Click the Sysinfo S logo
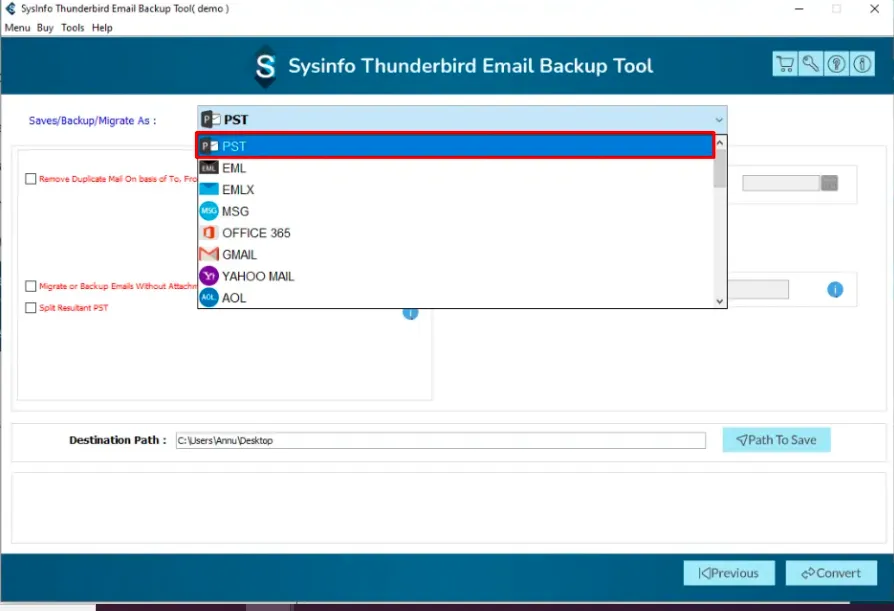The width and height of the screenshot is (894, 611). coord(265,67)
